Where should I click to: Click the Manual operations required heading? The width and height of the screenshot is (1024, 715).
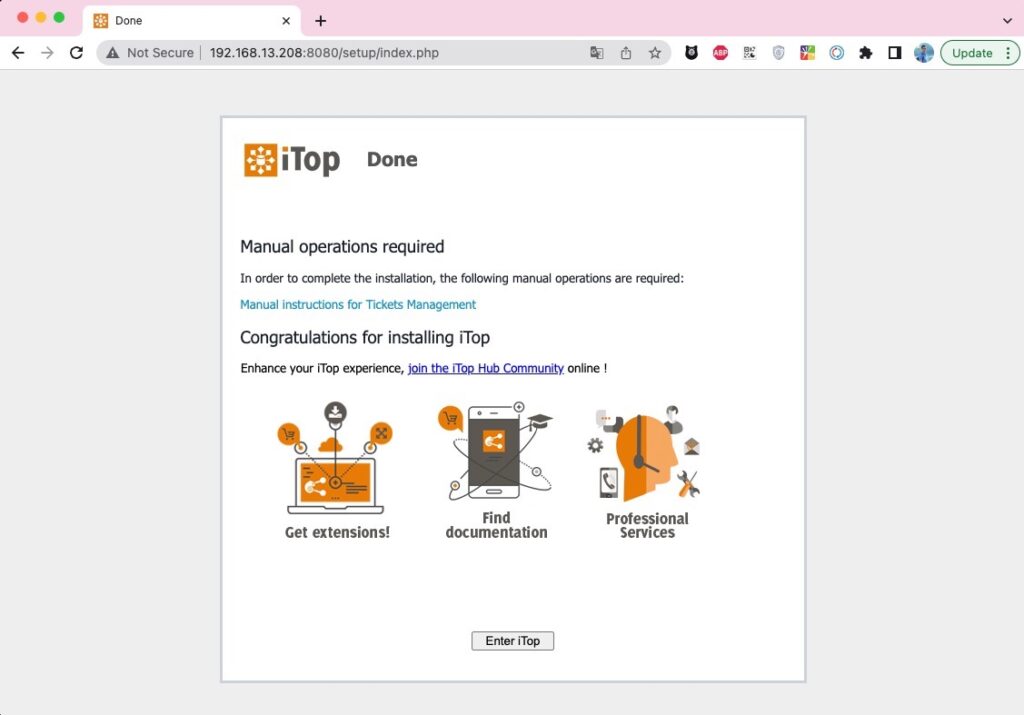point(342,247)
